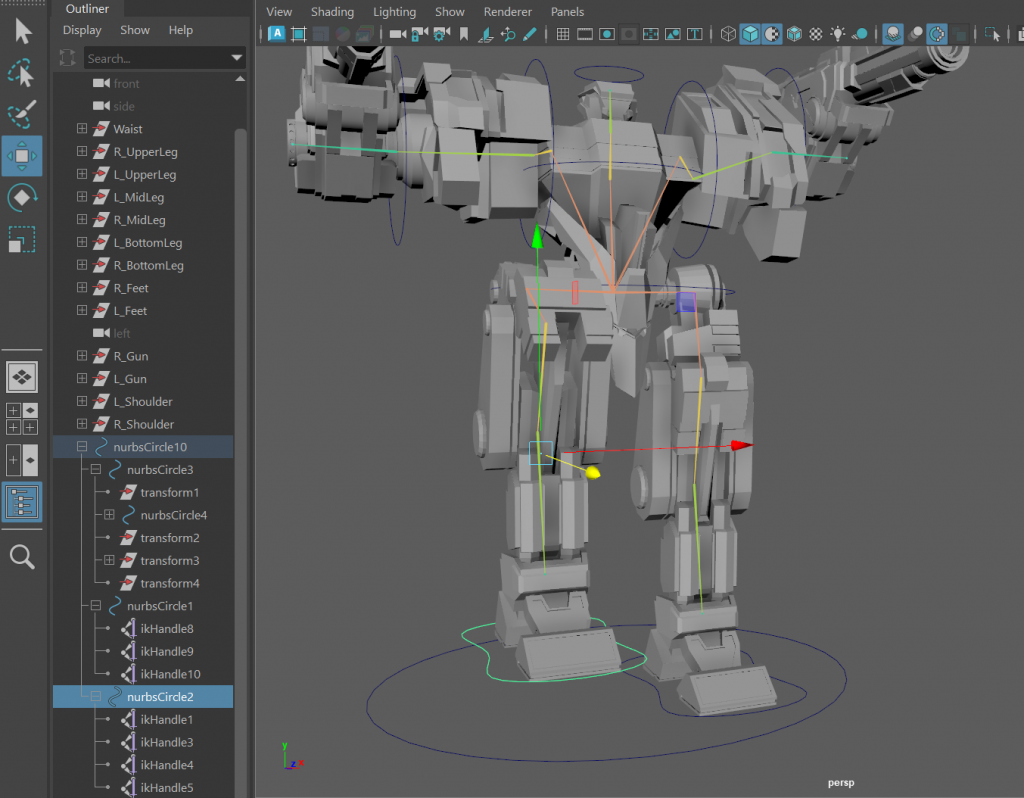Select transform3 in the Outliner tree
This screenshot has height=798, width=1024.
[169, 561]
